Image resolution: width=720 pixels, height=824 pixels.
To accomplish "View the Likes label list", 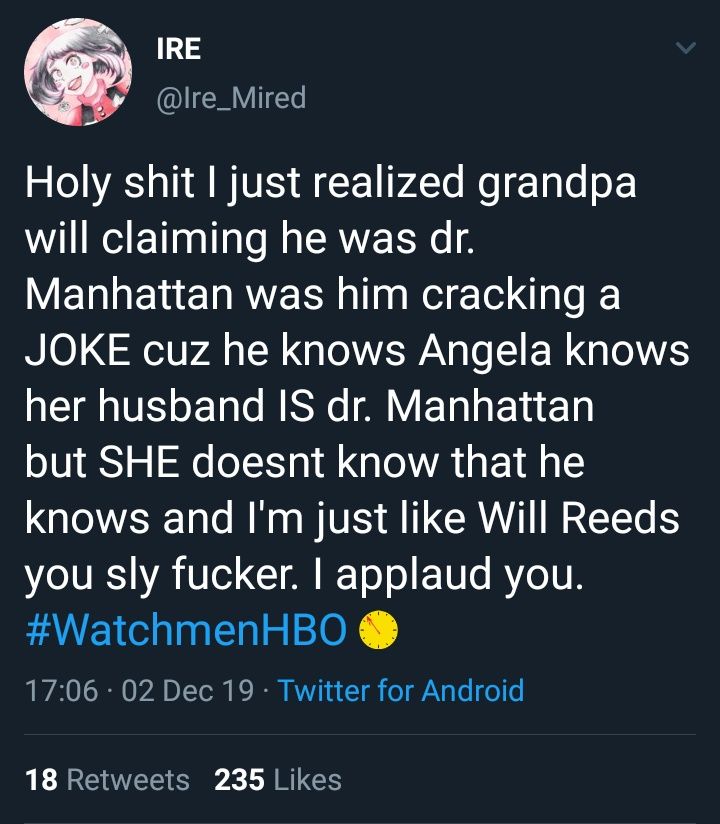I will click(308, 780).
